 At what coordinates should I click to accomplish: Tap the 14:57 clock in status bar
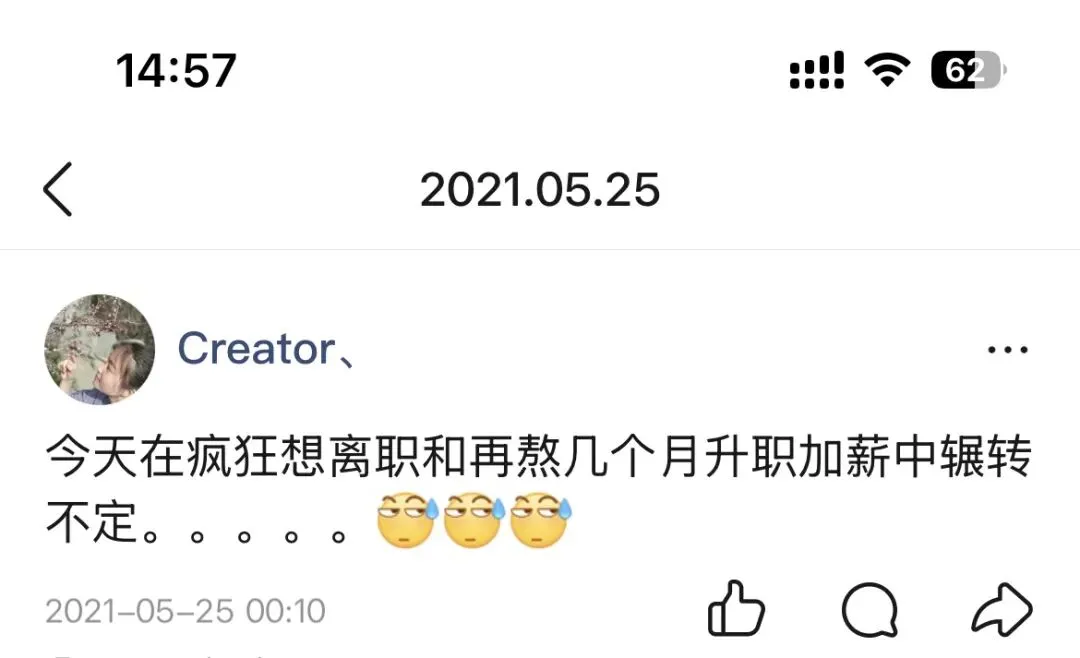pyautogui.click(x=176, y=70)
